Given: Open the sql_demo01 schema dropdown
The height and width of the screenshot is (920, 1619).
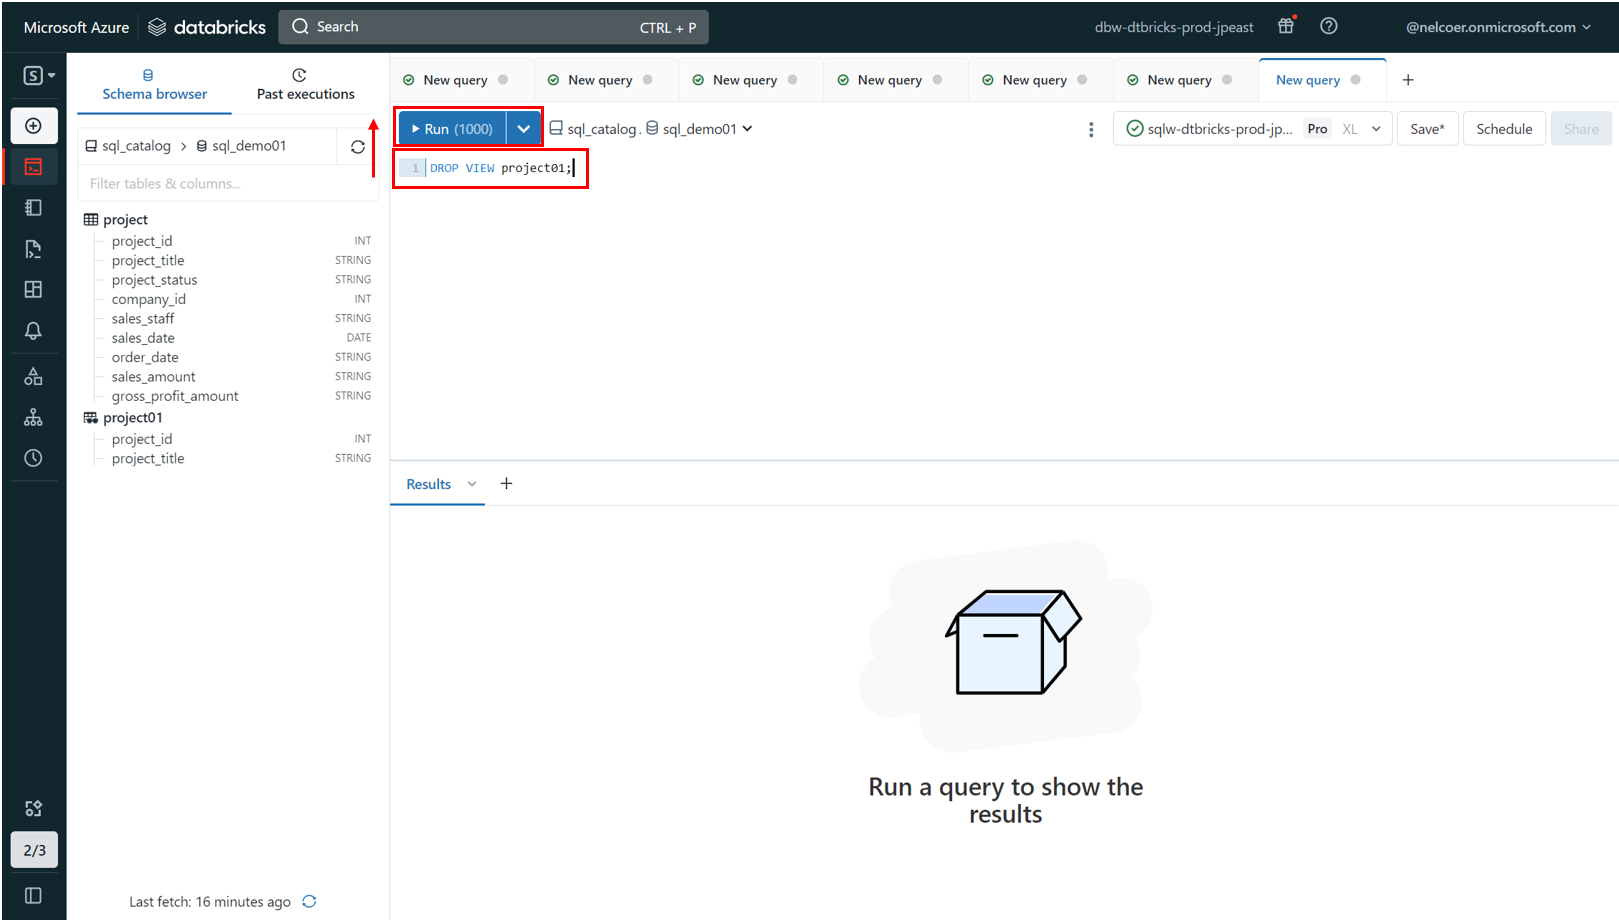Looking at the screenshot, I should tap(699, 129).
